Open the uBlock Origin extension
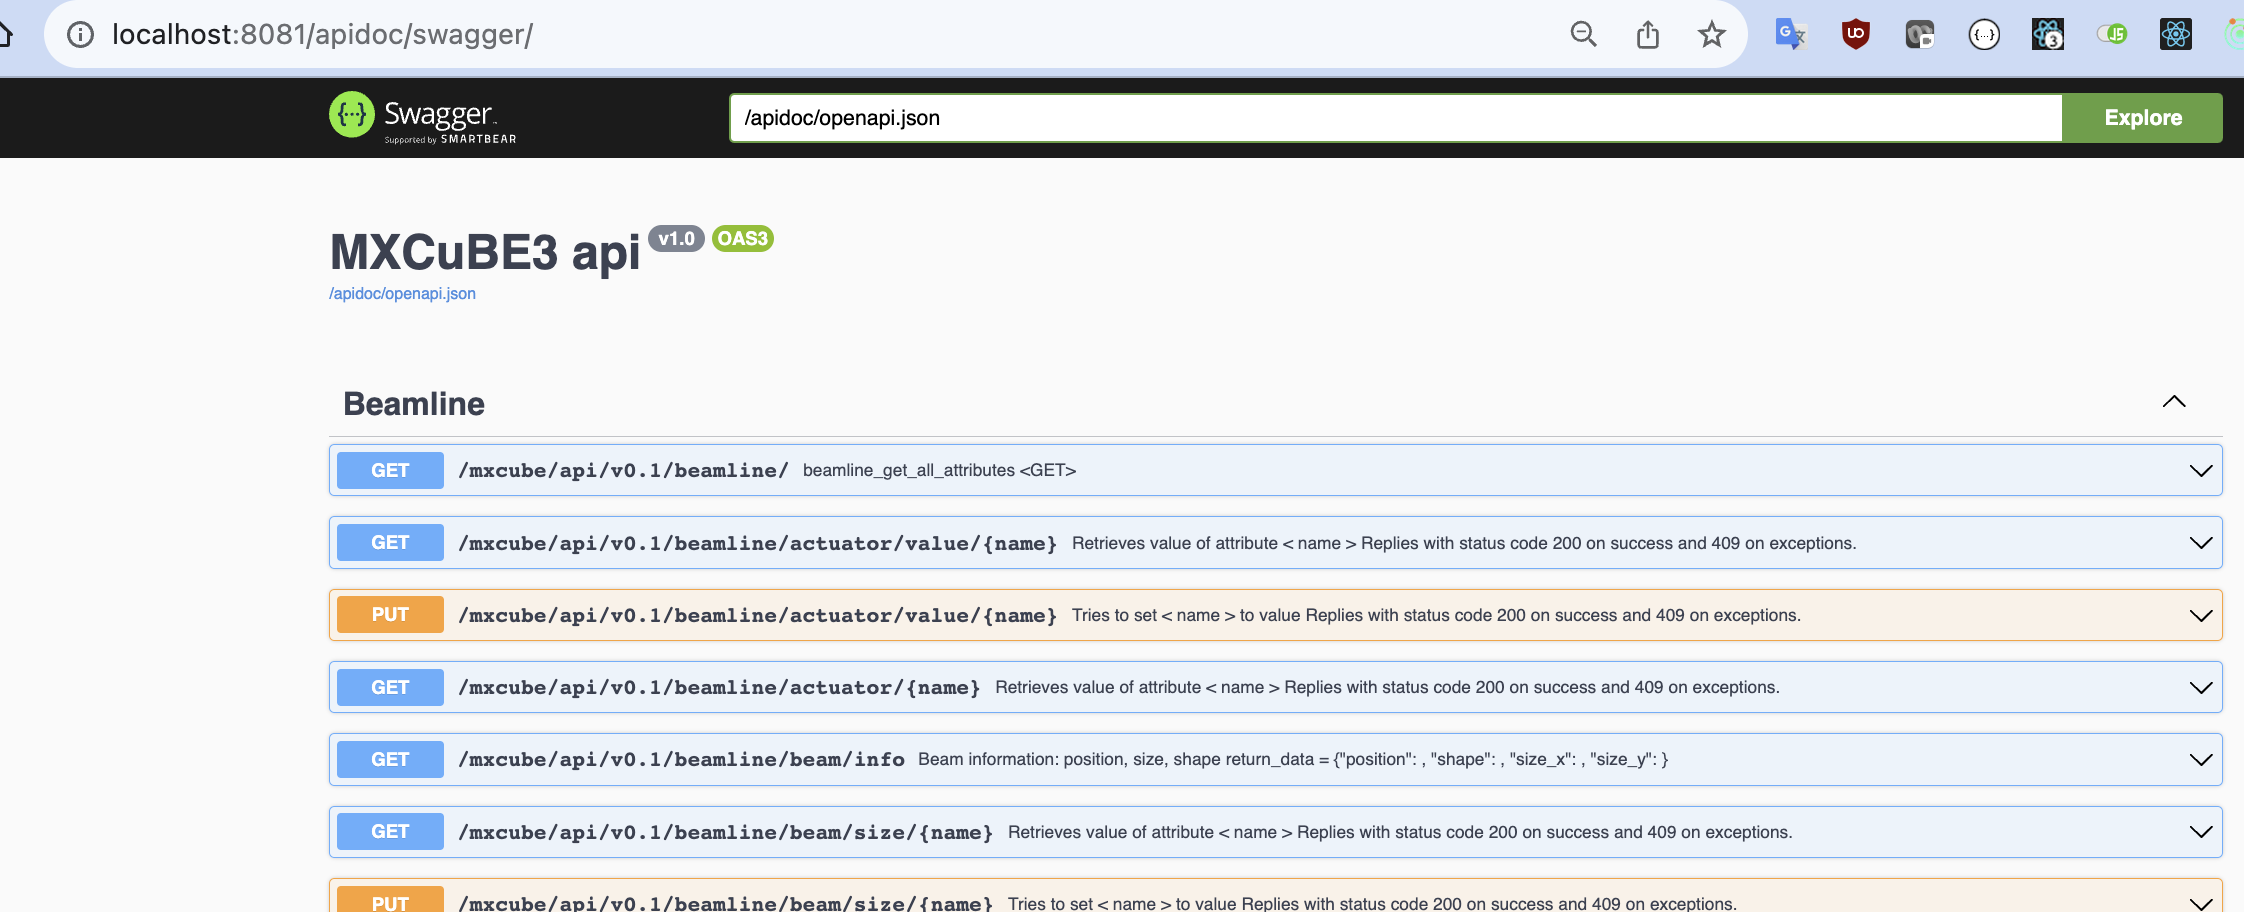 tap(1856, 35)
